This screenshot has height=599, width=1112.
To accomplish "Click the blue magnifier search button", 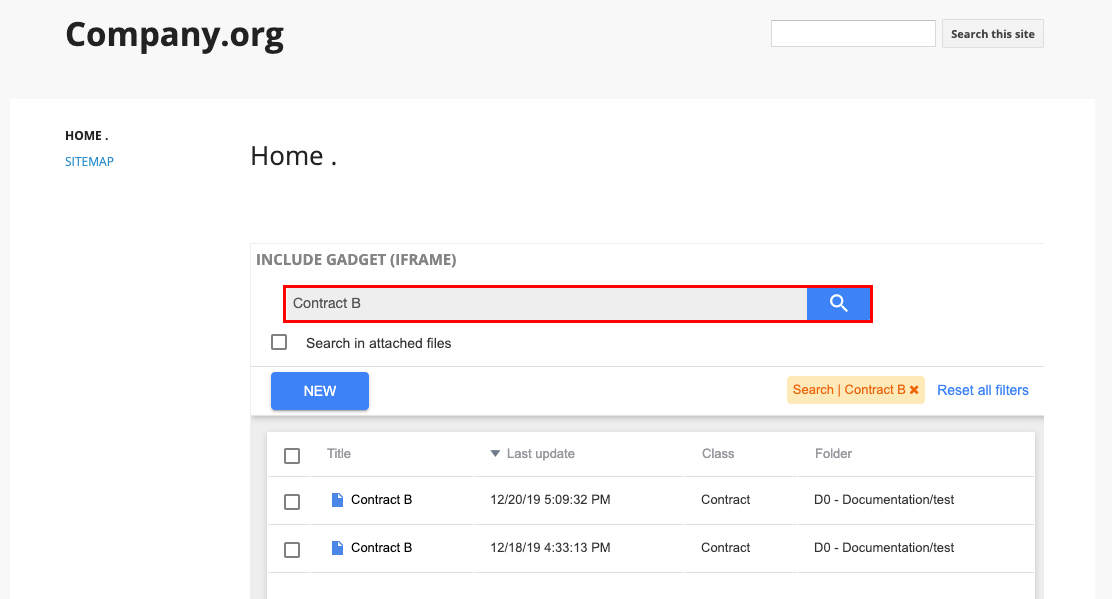I will (838, 303).
